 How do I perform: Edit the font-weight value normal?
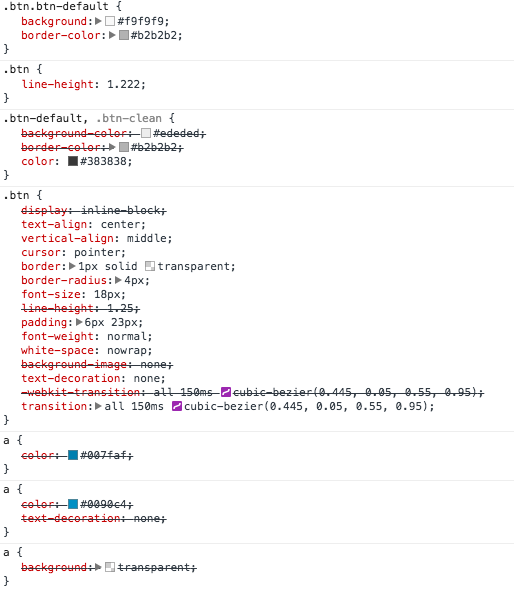point(127,337)
